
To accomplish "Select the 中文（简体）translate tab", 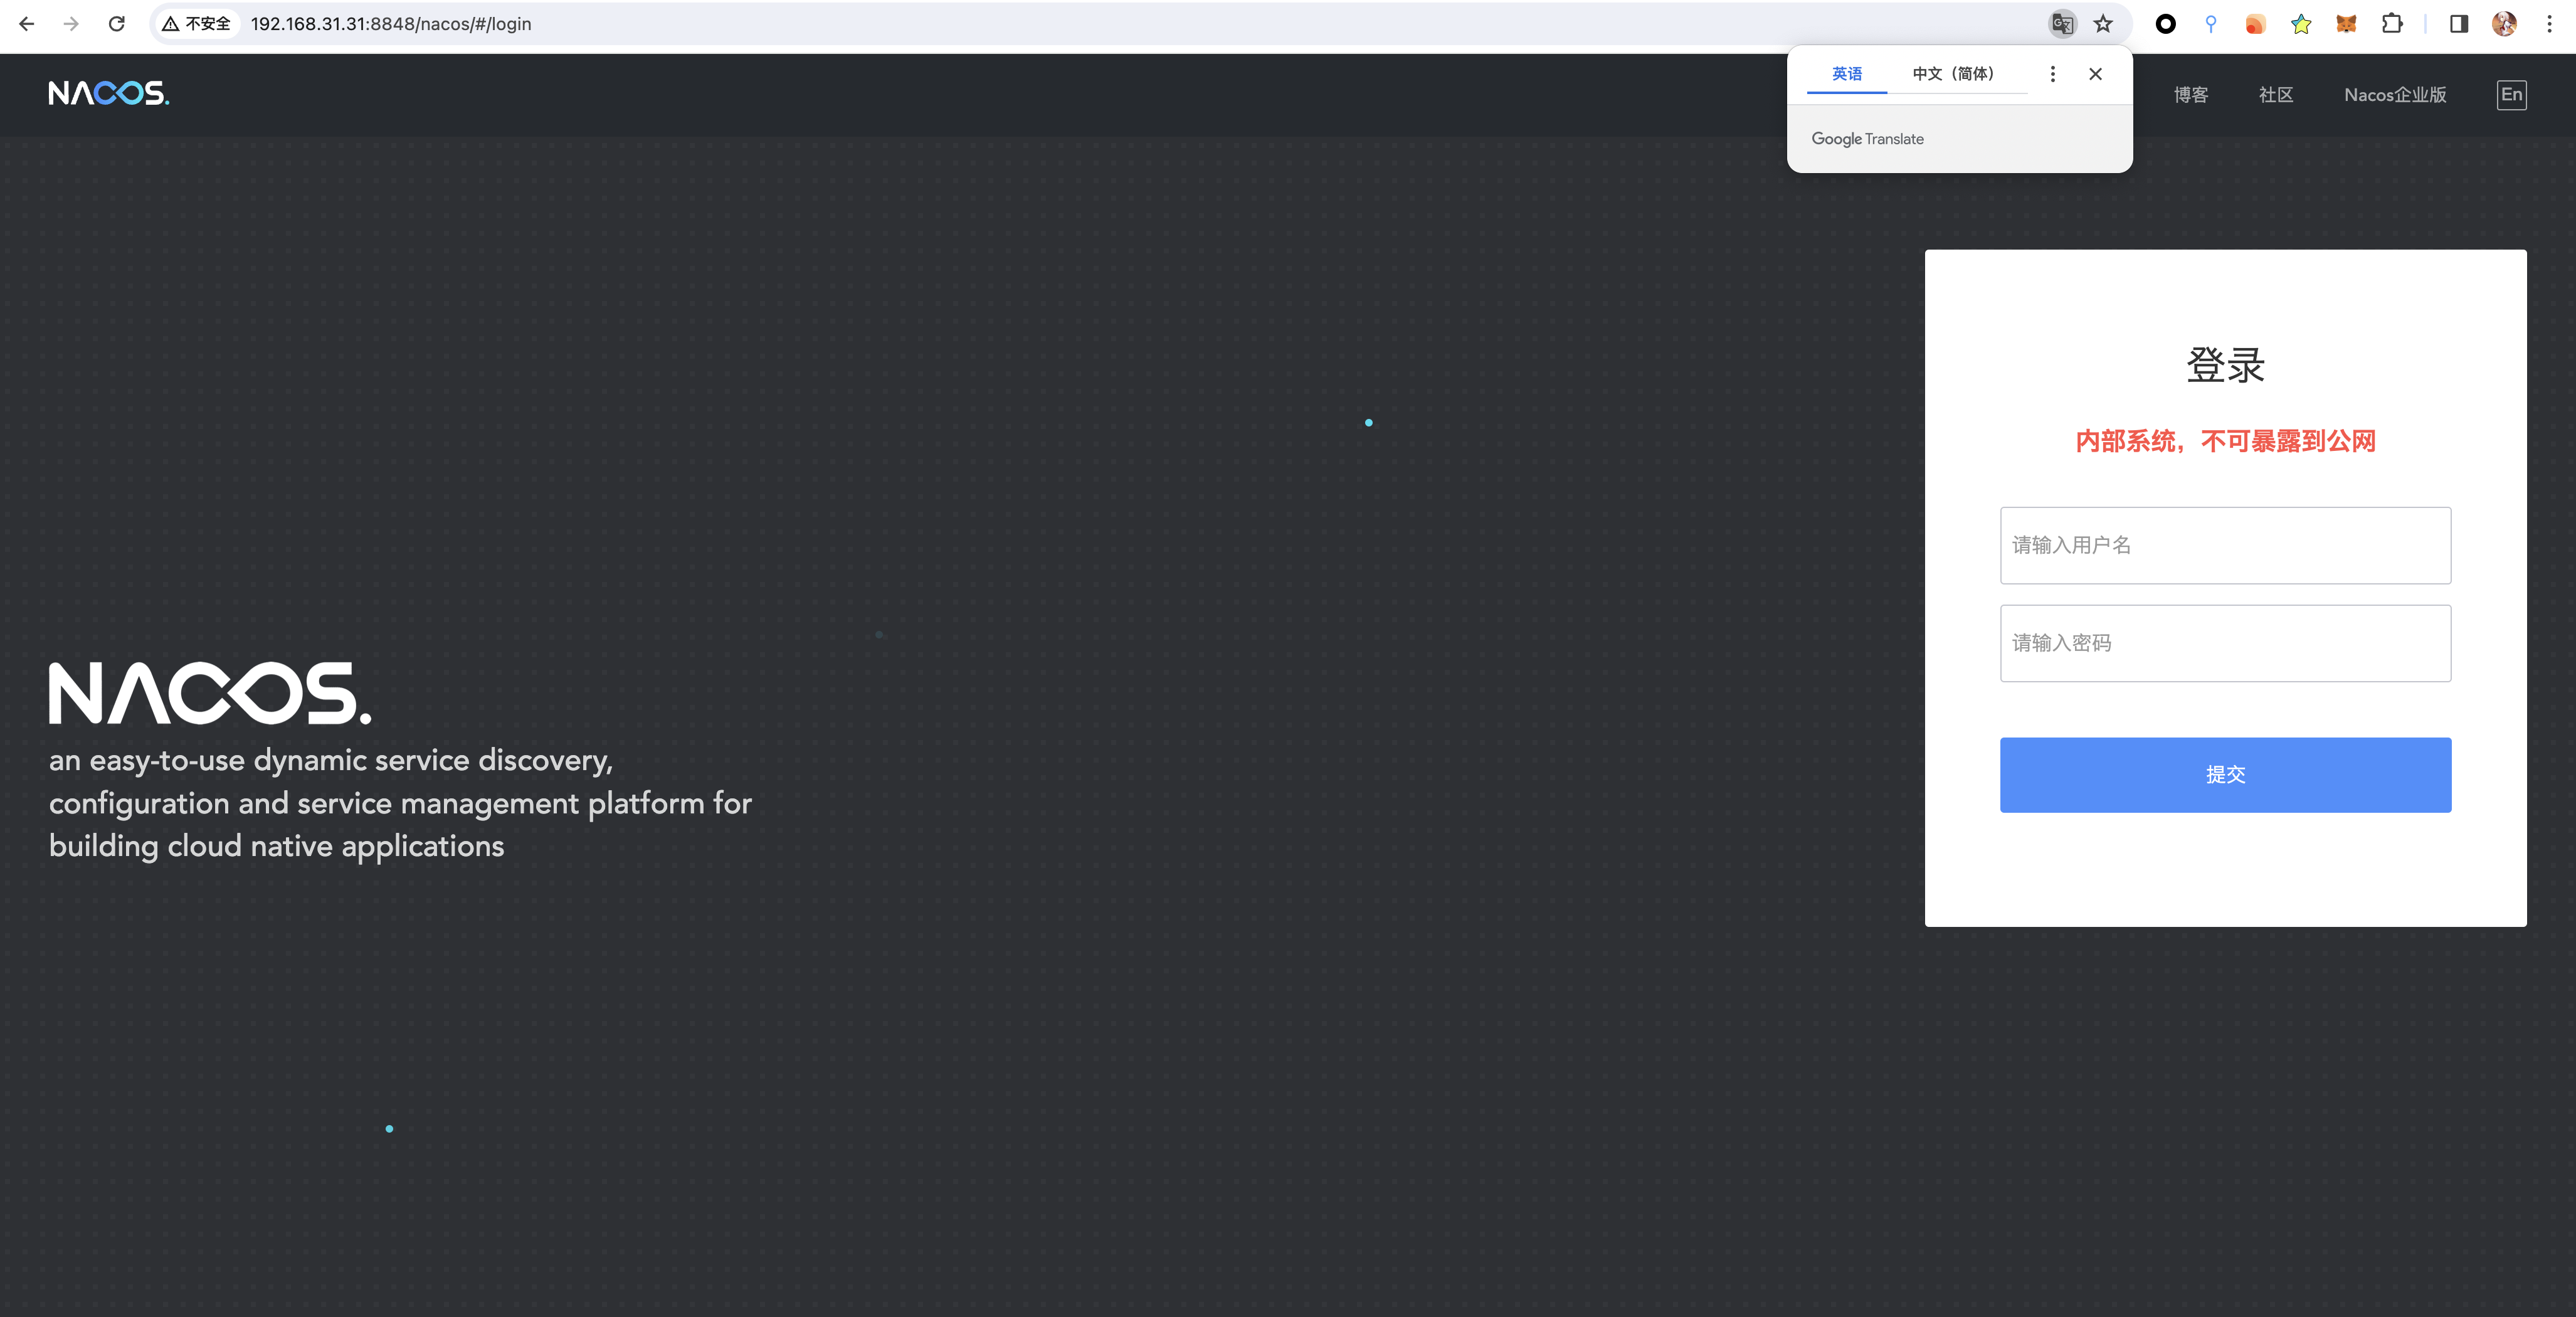I will click(1953, 74).
